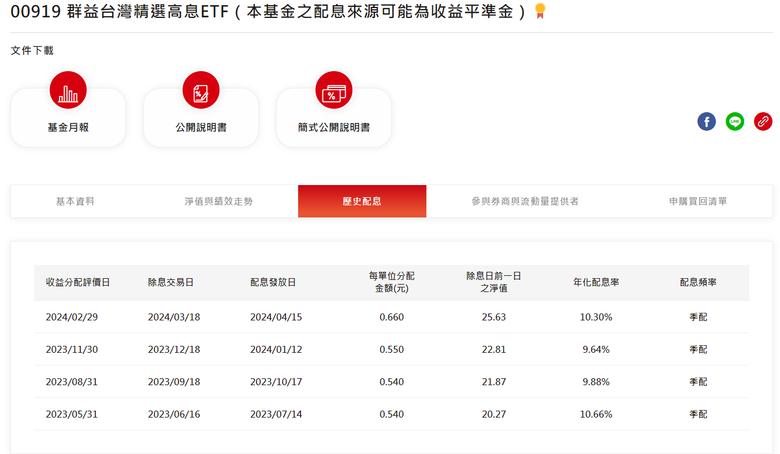Click the 每單位分配金額(元) column header

(x=391, y=282)
